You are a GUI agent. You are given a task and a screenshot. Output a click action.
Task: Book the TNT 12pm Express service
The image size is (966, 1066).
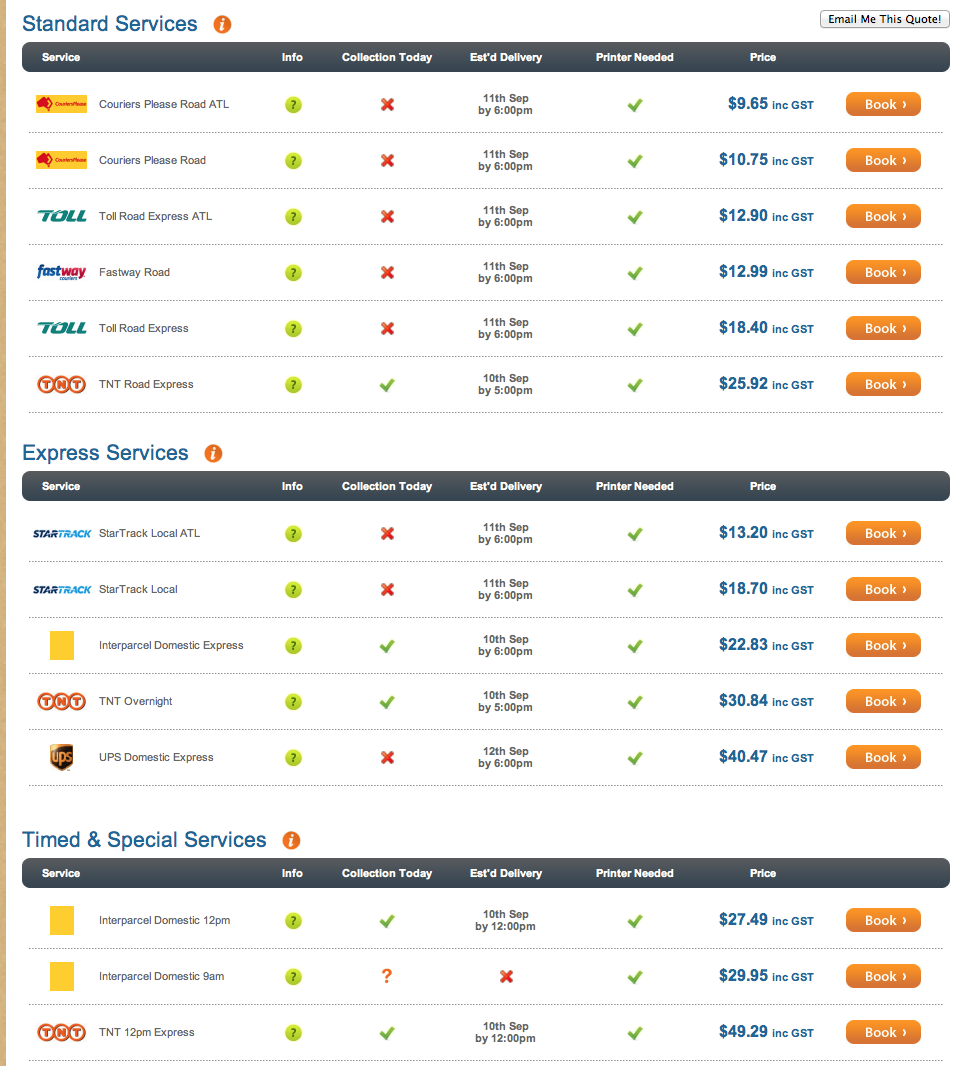[883, 1032]
